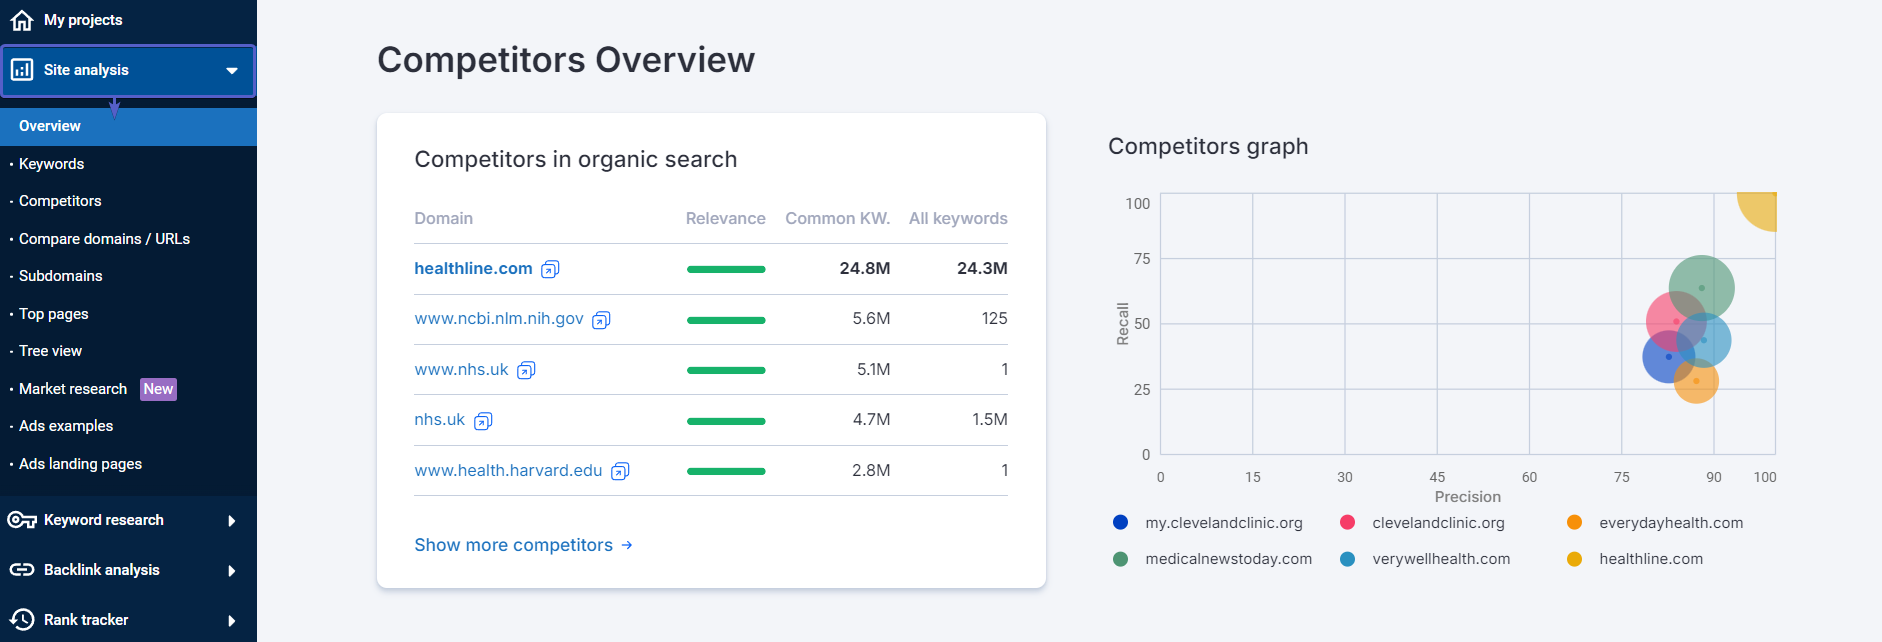Expand the Keyword research arrow
1882x642 pixels.
(x=232, y=521)
